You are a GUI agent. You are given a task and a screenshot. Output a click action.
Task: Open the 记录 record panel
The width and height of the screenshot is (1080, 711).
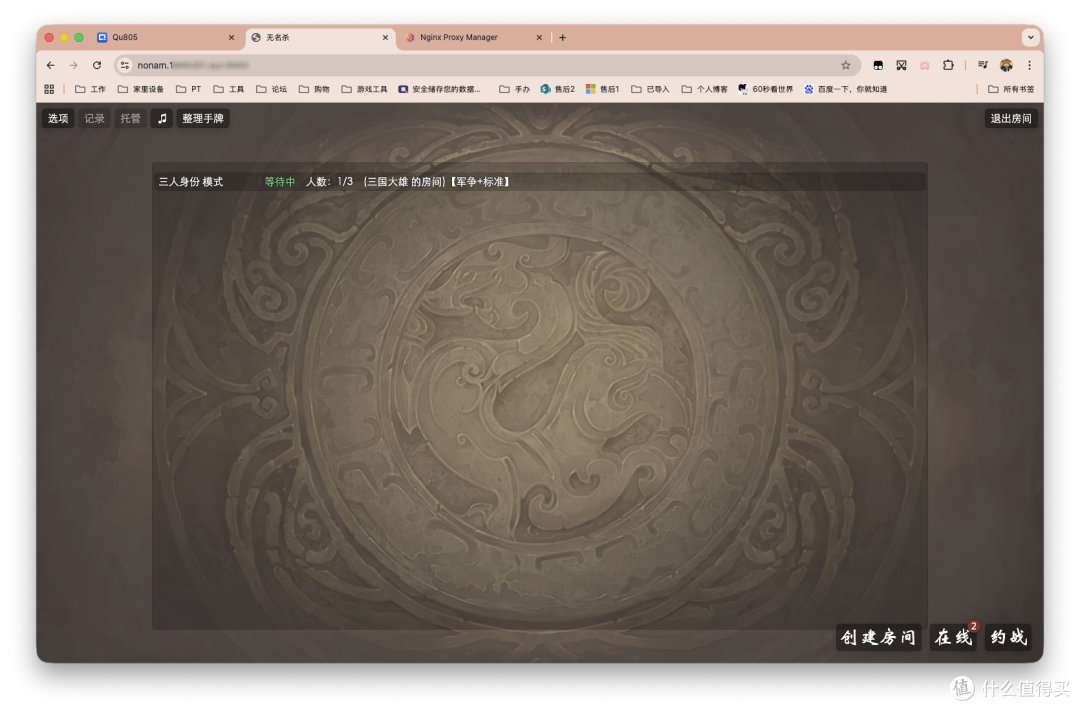point(94,118)
